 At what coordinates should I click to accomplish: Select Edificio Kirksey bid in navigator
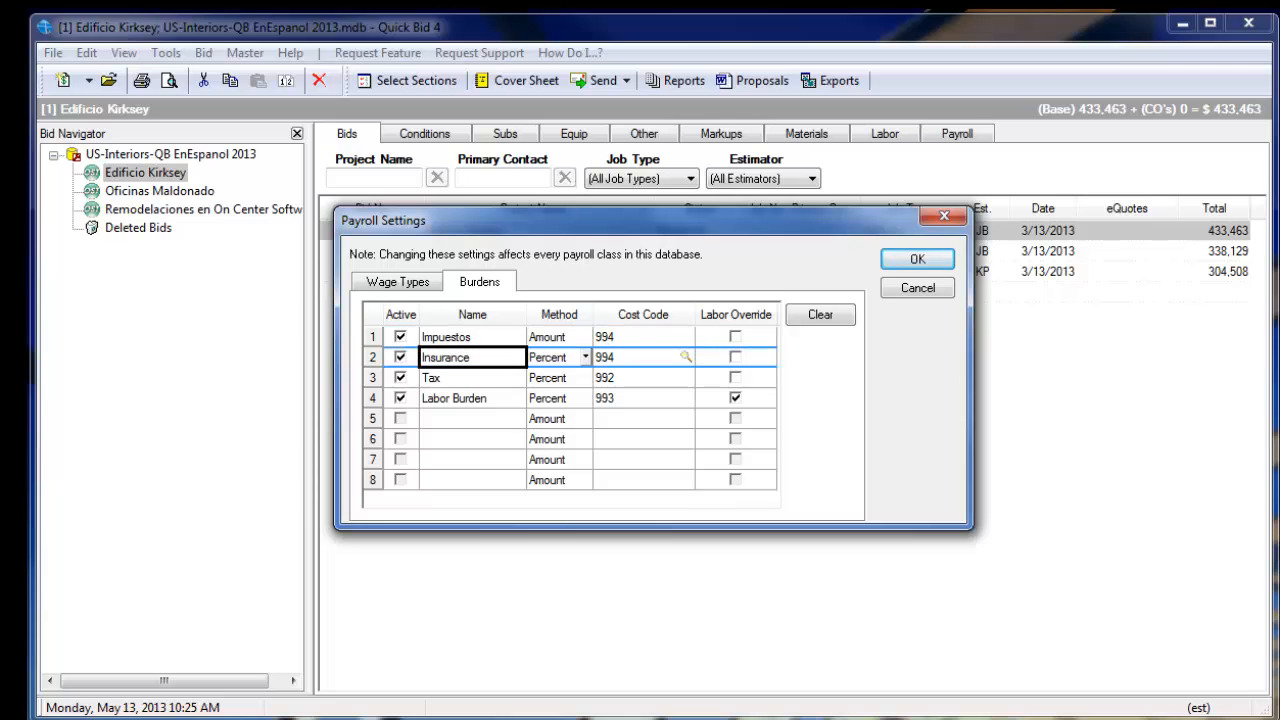pos(145,172)
